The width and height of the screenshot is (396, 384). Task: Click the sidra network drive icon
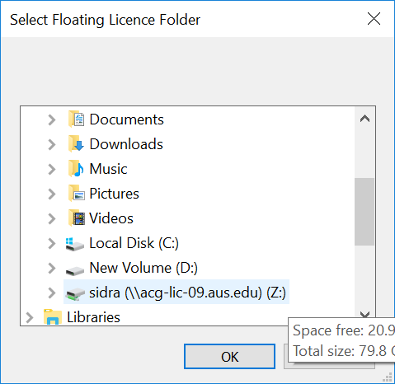(x=75, y=293)
